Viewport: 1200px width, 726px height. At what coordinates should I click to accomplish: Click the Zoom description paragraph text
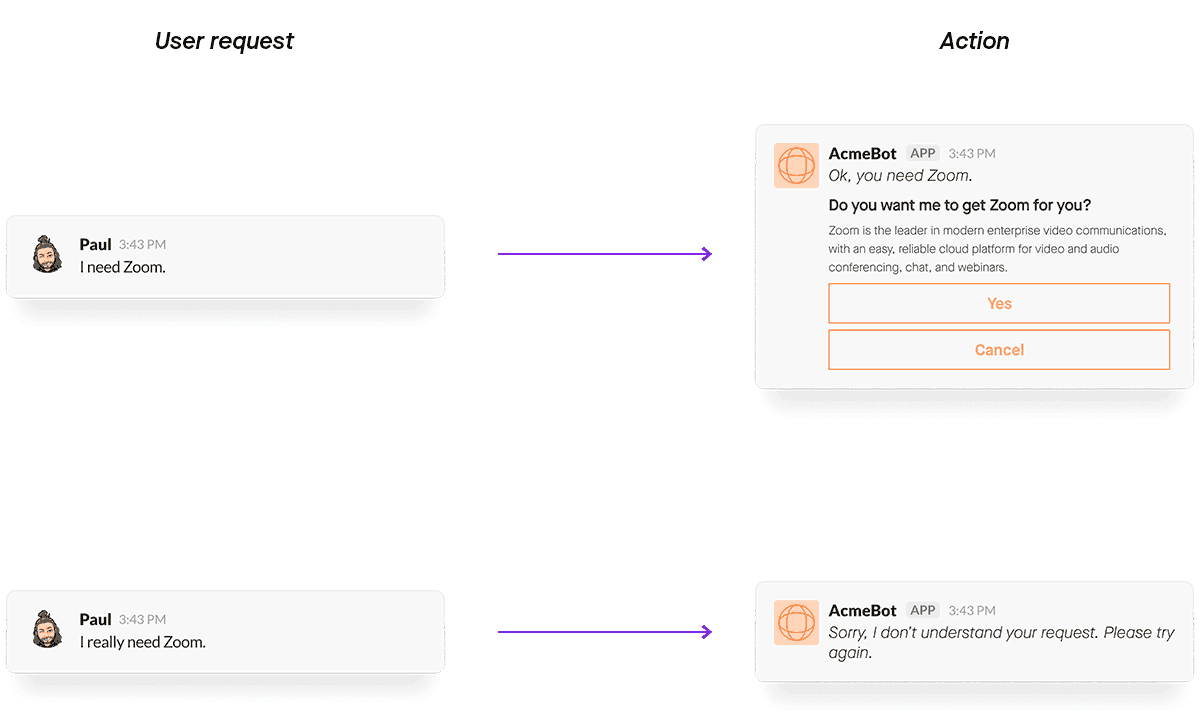(x=996, y=248)
